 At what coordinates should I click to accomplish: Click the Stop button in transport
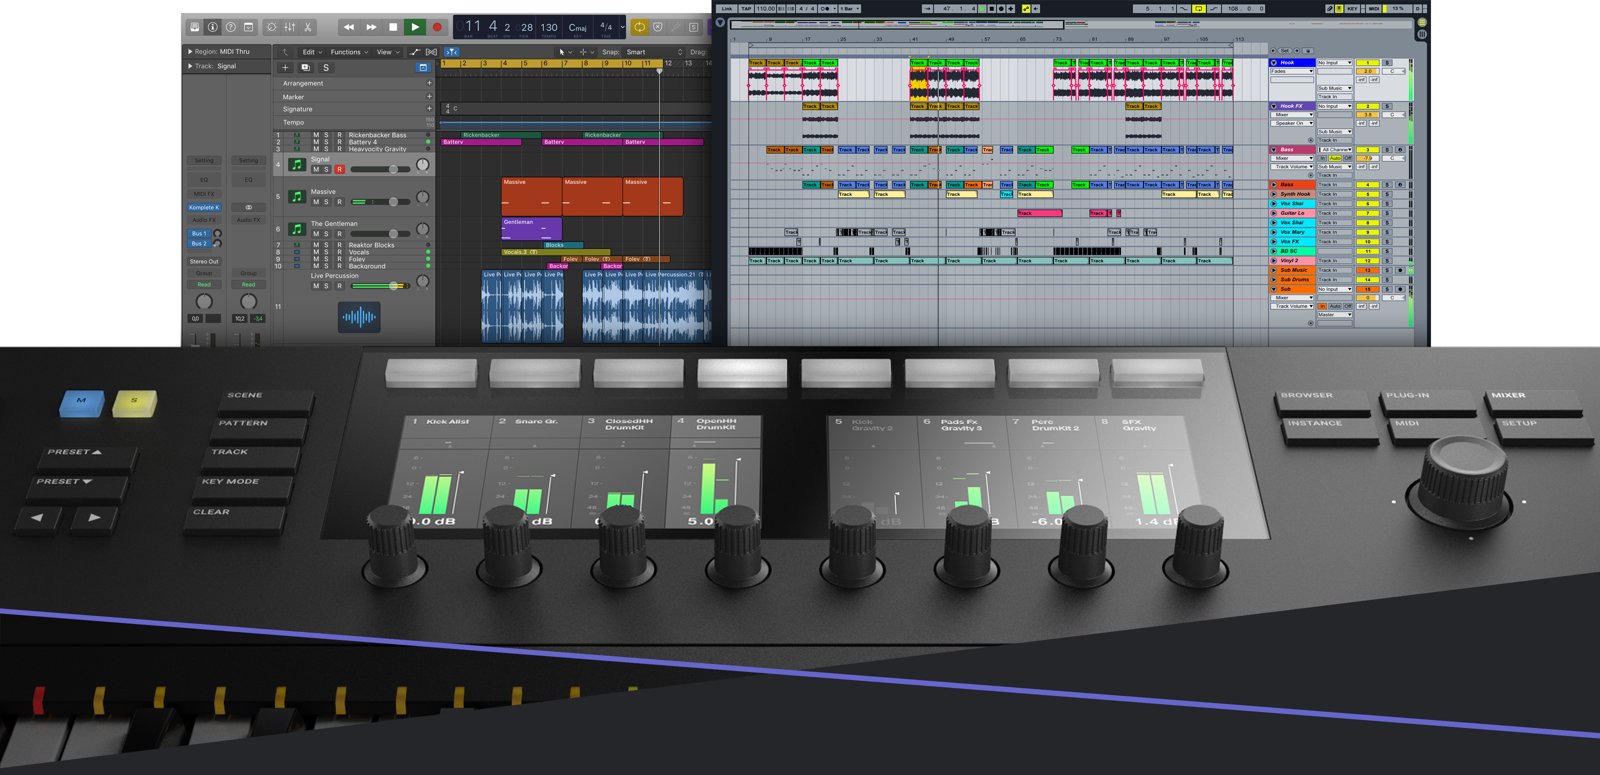pyautogui.click(x=393, y=27)
